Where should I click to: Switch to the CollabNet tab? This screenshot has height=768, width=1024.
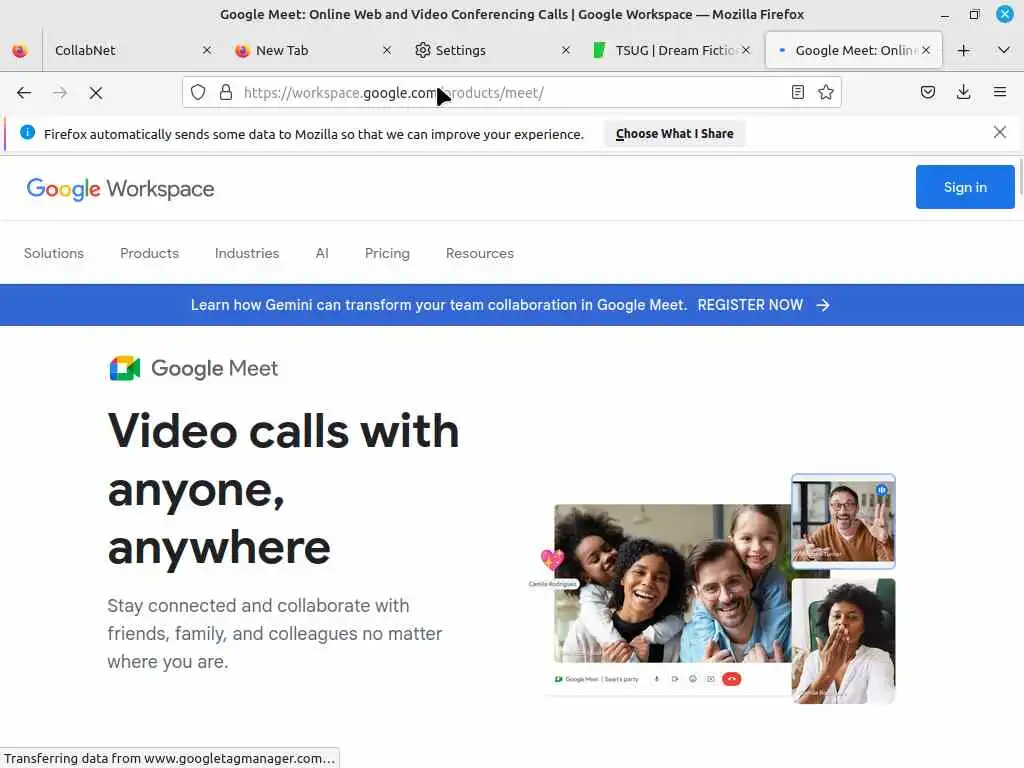[x=131, y=50]
